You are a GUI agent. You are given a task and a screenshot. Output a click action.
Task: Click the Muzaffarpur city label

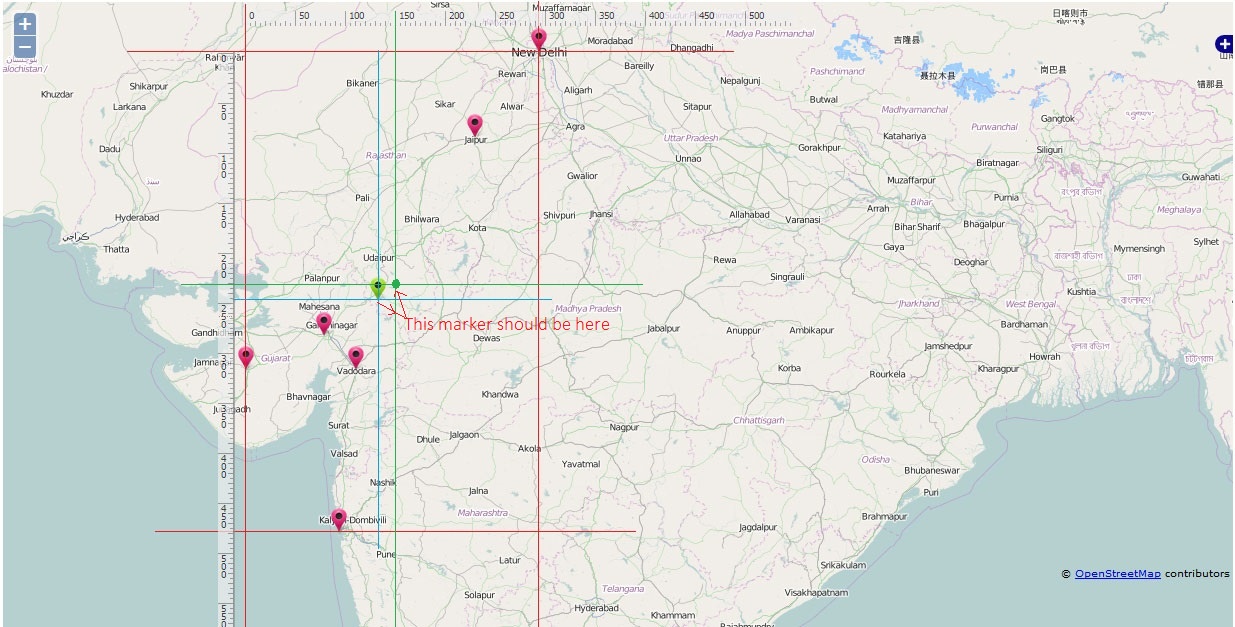pos(911,180)
